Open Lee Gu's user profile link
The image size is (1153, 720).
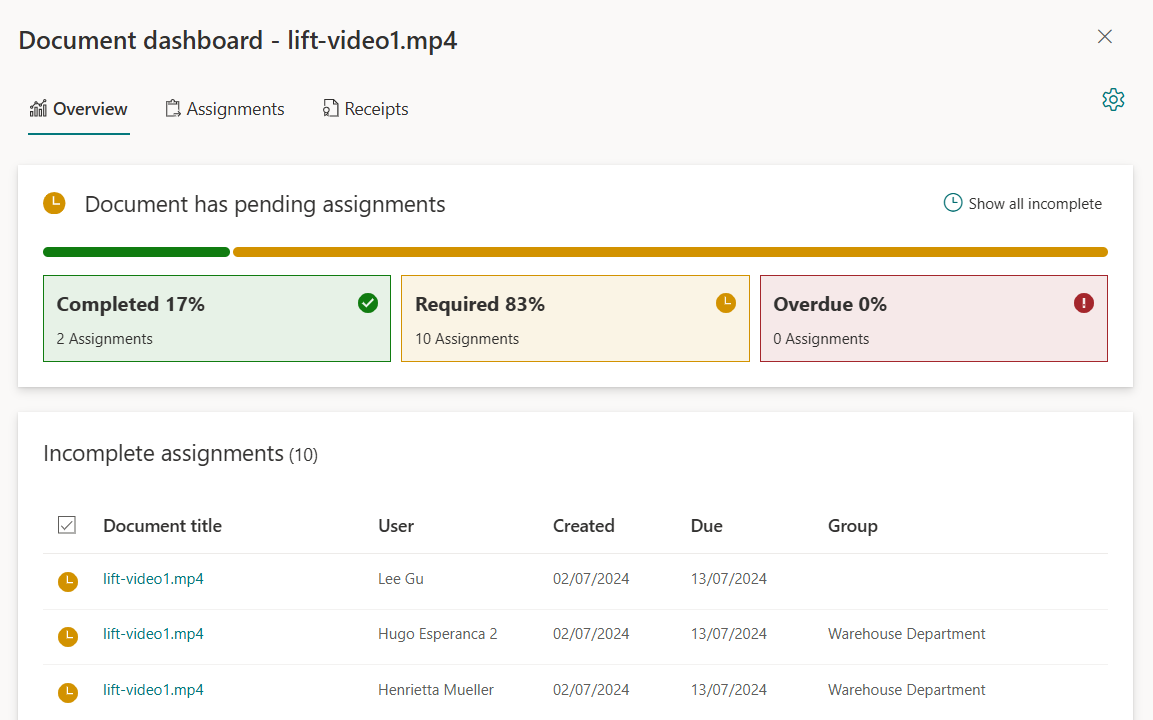[x=400, y=578]
